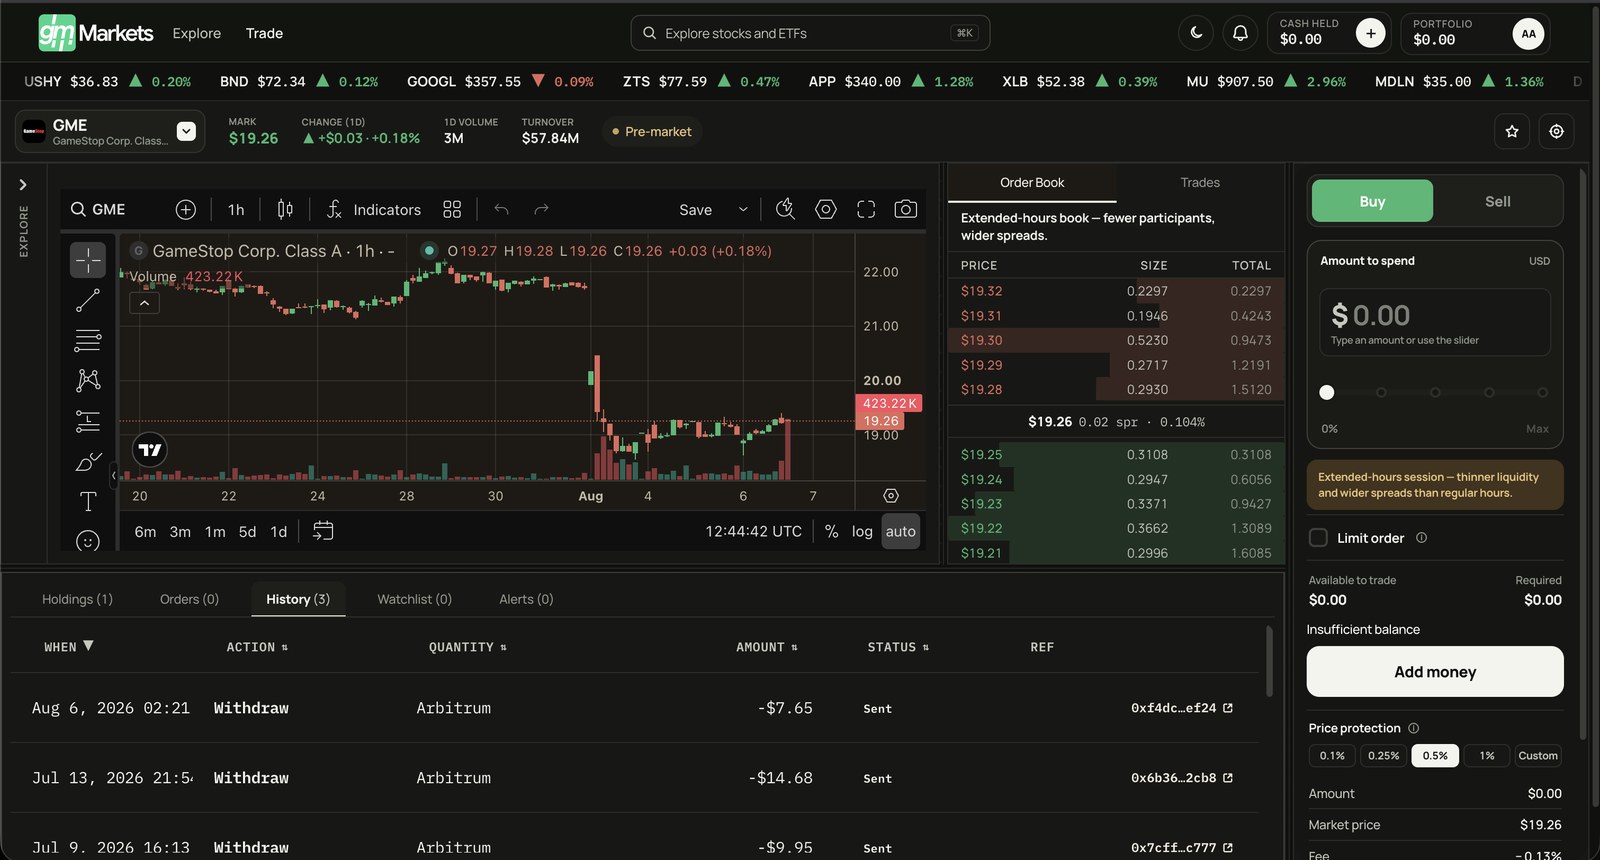Image resolution: width=1600 pixels, height=860 pixels.
Task: Click Max point on amount slider
Action: (1543, 392)
